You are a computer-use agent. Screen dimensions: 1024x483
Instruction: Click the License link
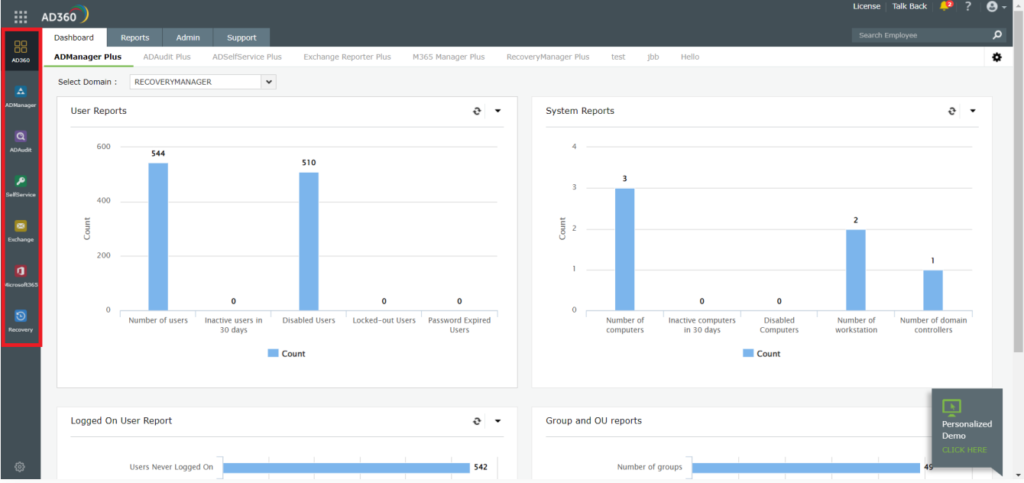coord(867,7)
